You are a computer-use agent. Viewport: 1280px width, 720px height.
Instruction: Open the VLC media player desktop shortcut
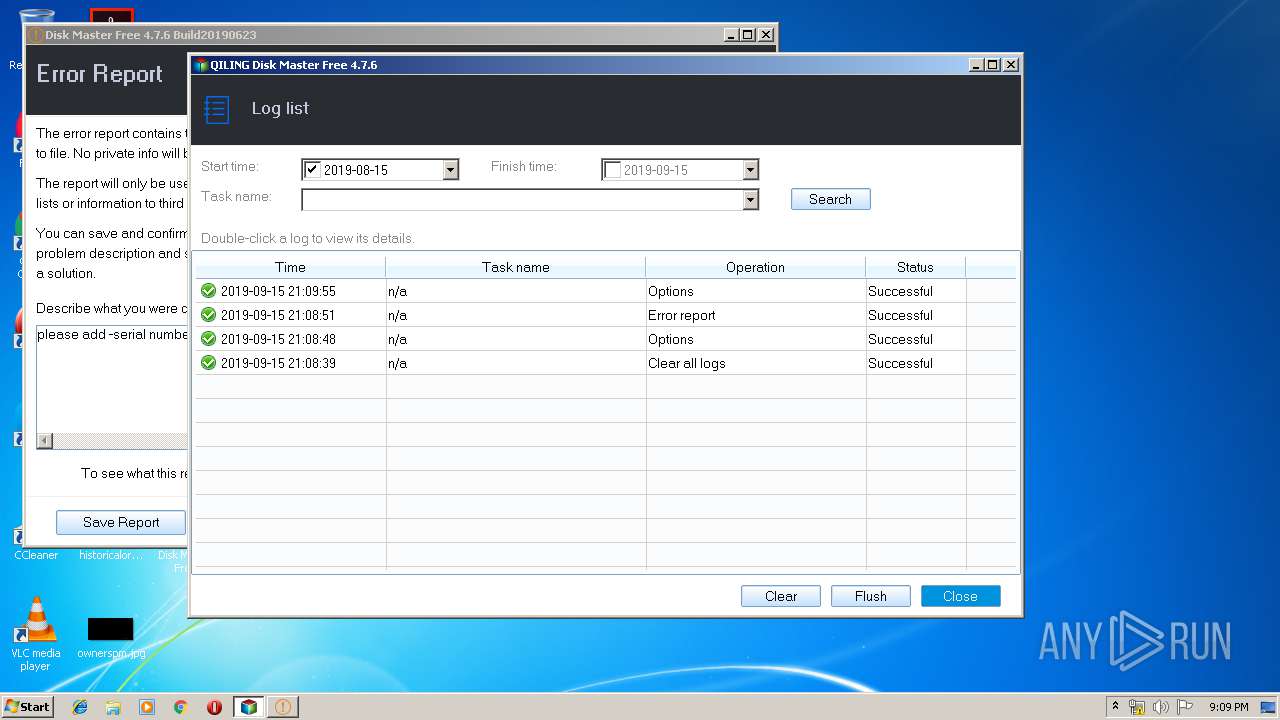coord(36,634)
